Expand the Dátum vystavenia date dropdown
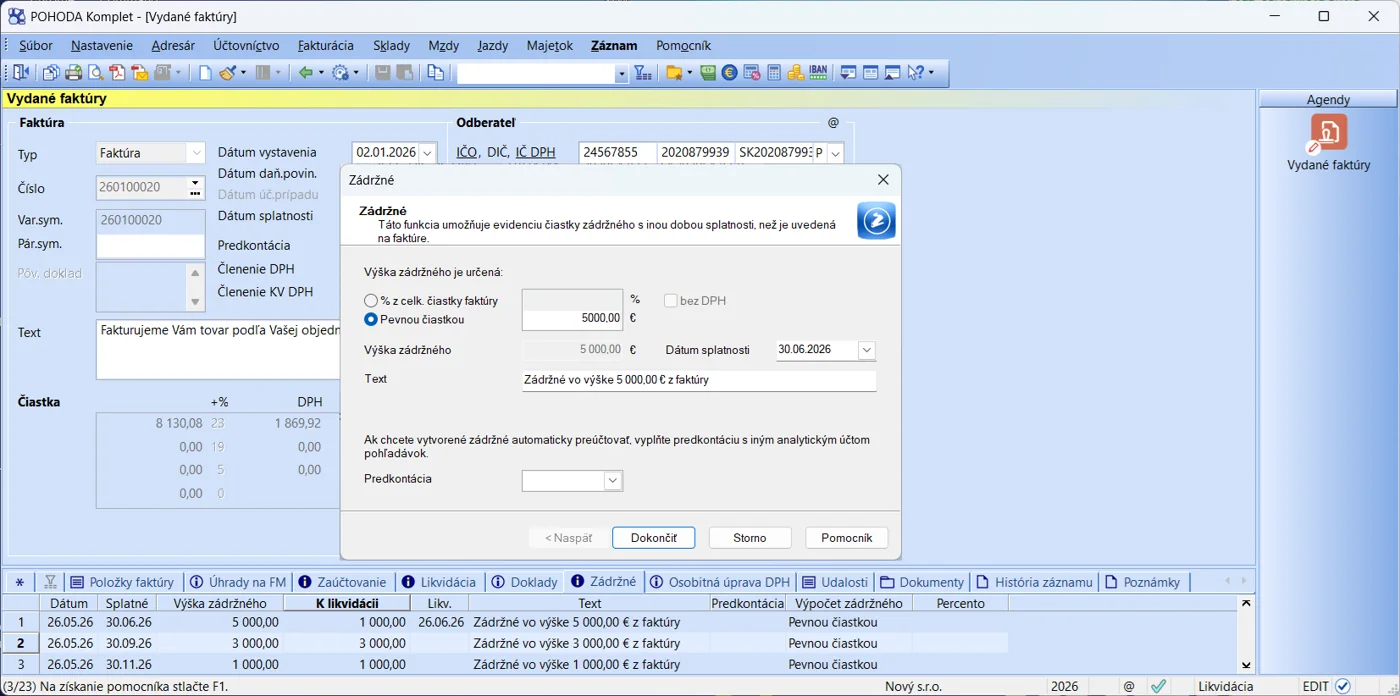This screenshot has width=1400, height=696. (x=428, y=153)
